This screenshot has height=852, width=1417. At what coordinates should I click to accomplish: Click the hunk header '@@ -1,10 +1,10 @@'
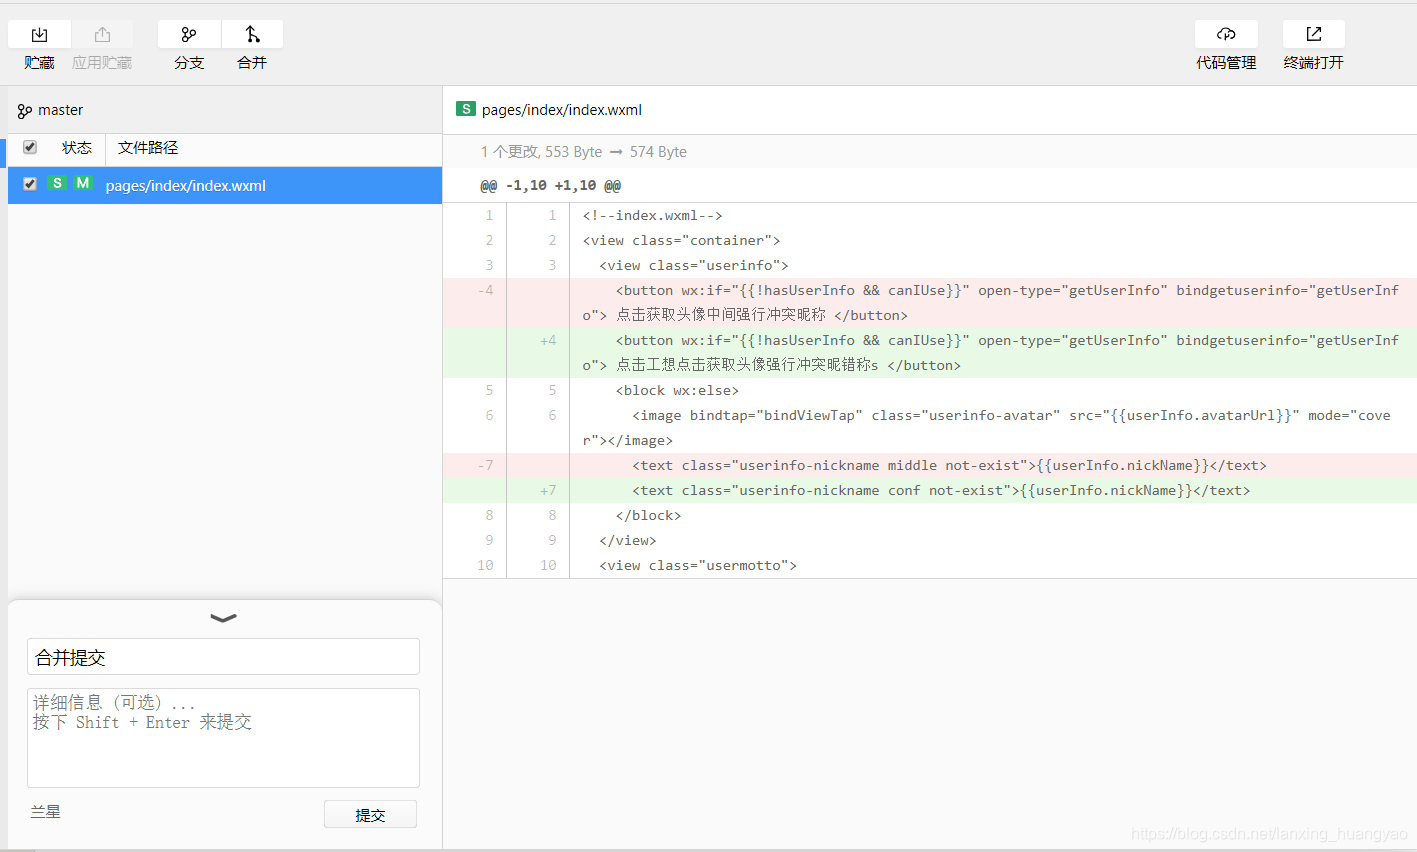click(x=551, y=185)
